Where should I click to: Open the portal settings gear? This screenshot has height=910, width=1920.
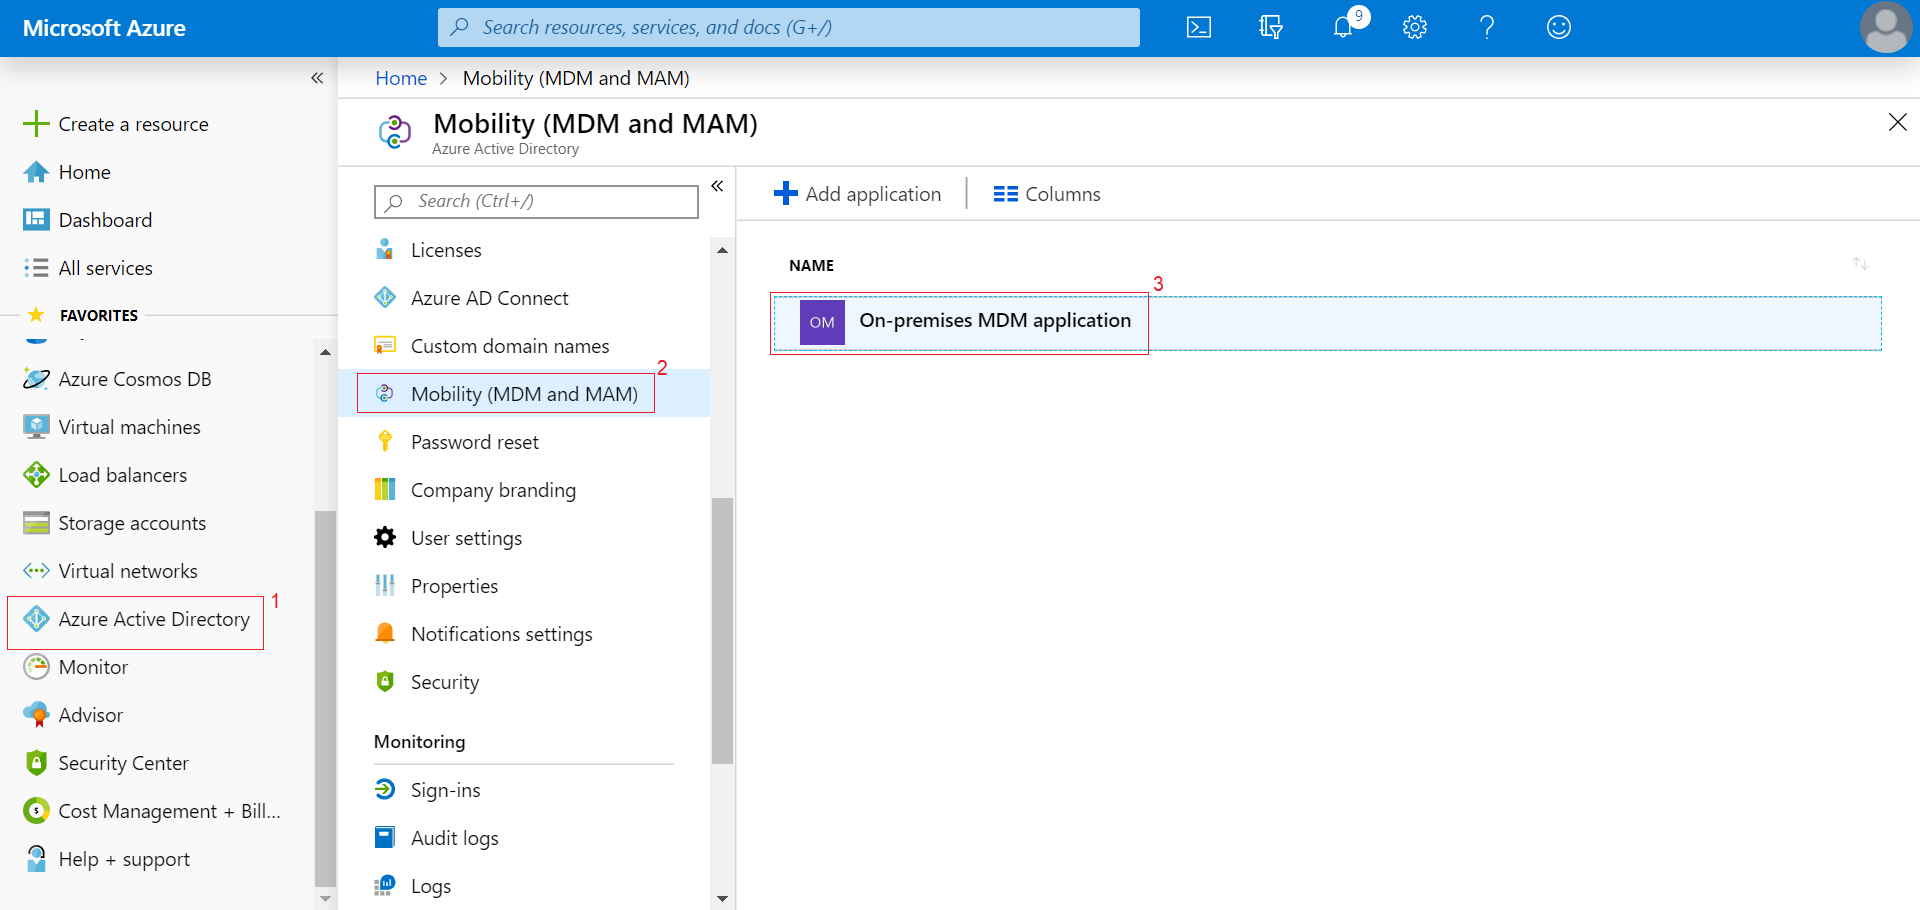coord(1414,28)
